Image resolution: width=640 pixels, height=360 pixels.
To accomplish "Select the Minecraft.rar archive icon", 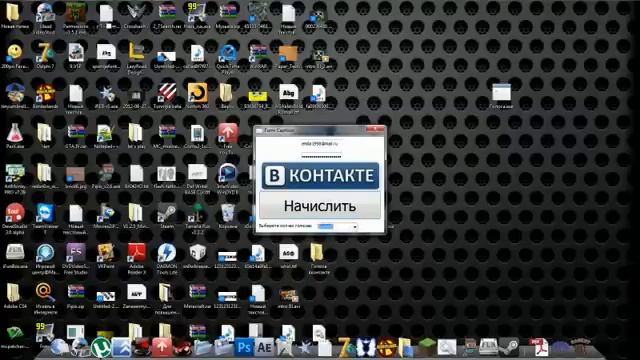I will (197, 296).
